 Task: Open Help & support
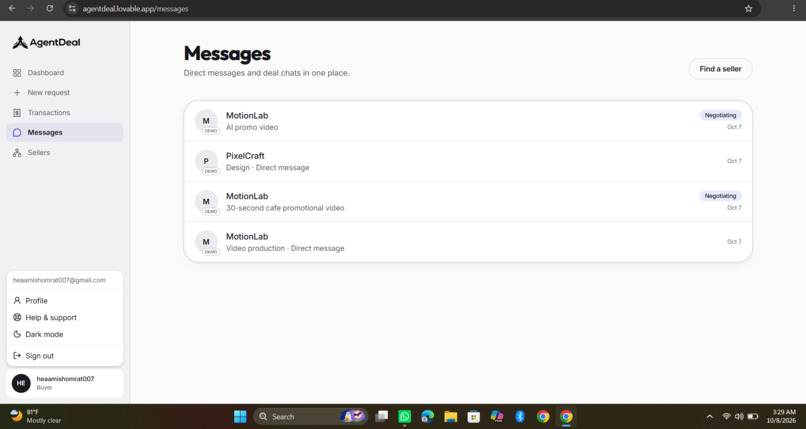65,318
